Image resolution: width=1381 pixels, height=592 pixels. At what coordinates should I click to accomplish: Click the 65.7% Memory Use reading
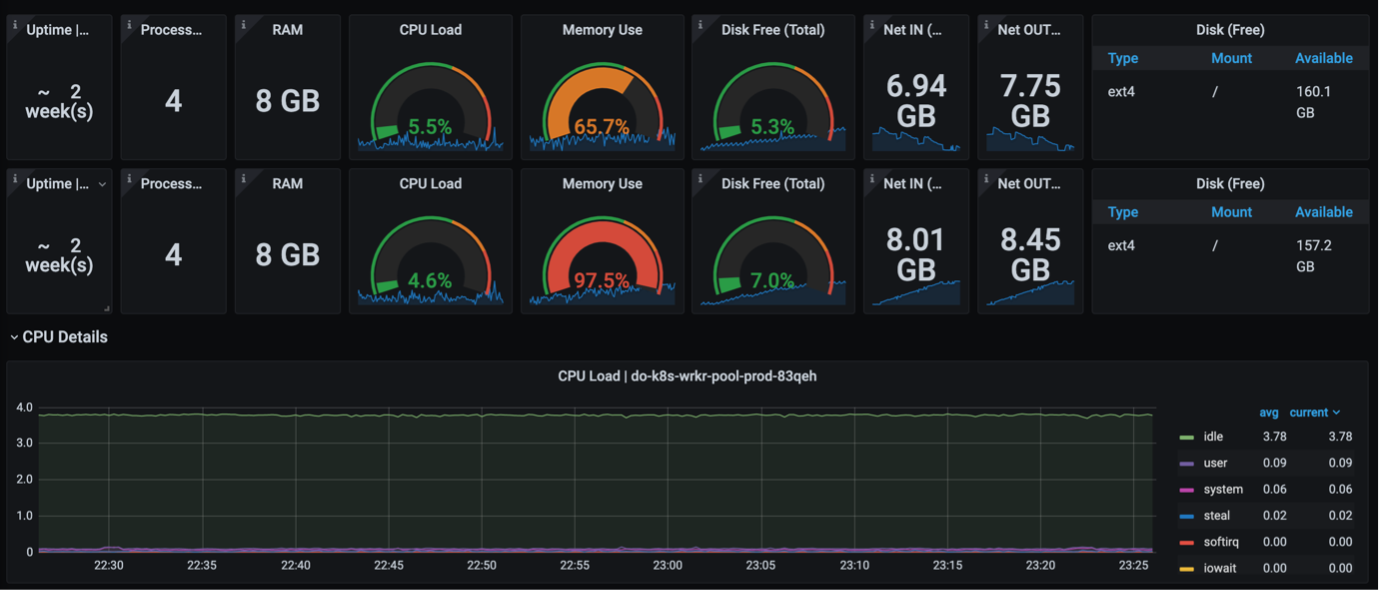tap(602, 127)
